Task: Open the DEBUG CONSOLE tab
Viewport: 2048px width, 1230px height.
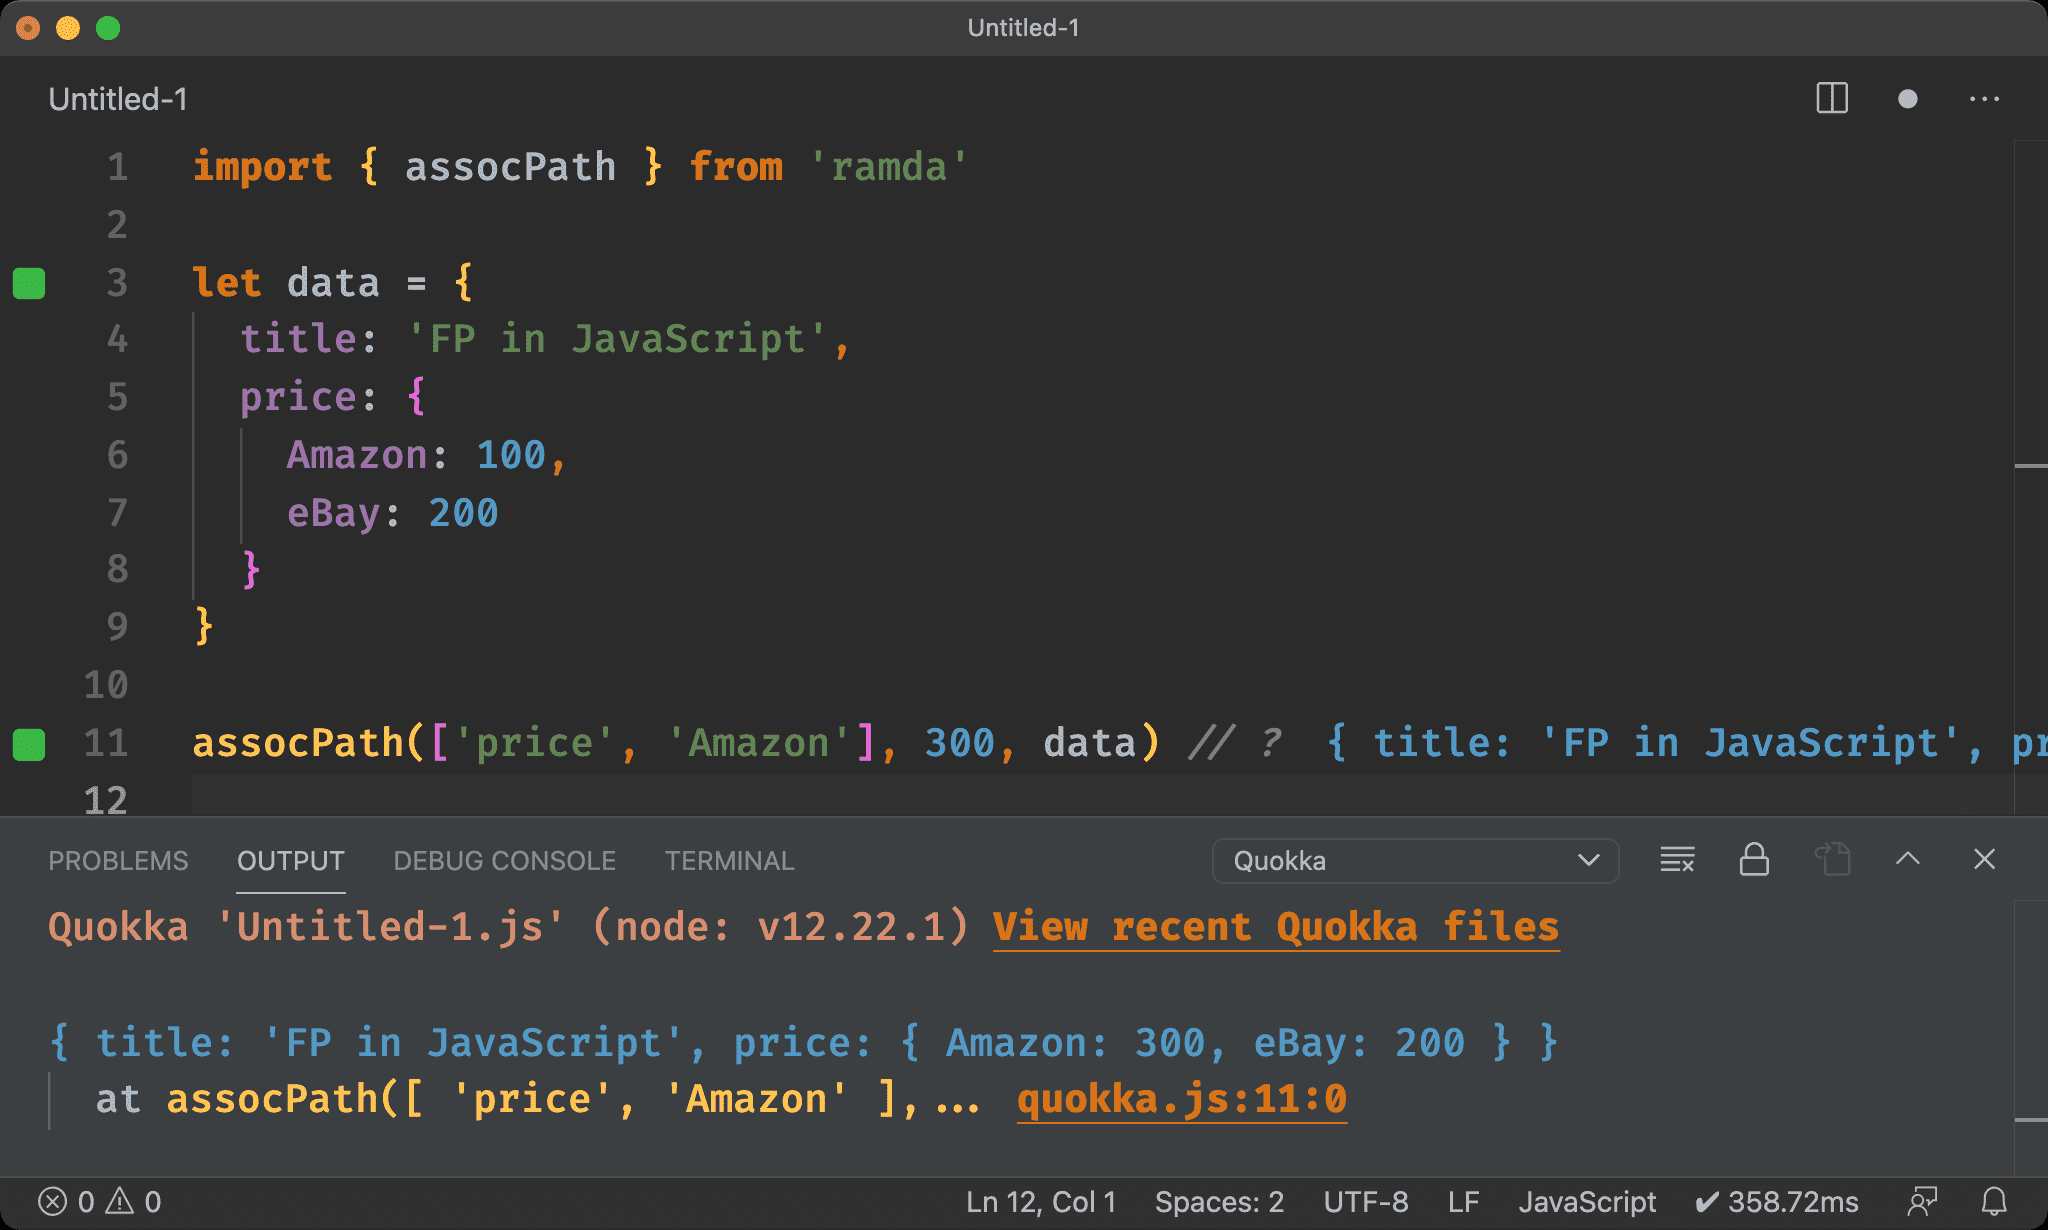Action: [x=505, y=861]
